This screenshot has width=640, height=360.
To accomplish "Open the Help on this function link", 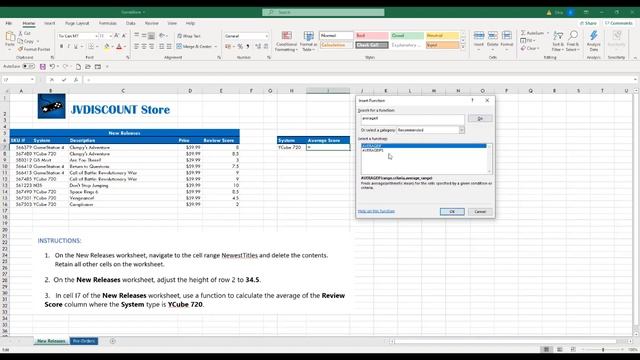I will coord(376,211).
